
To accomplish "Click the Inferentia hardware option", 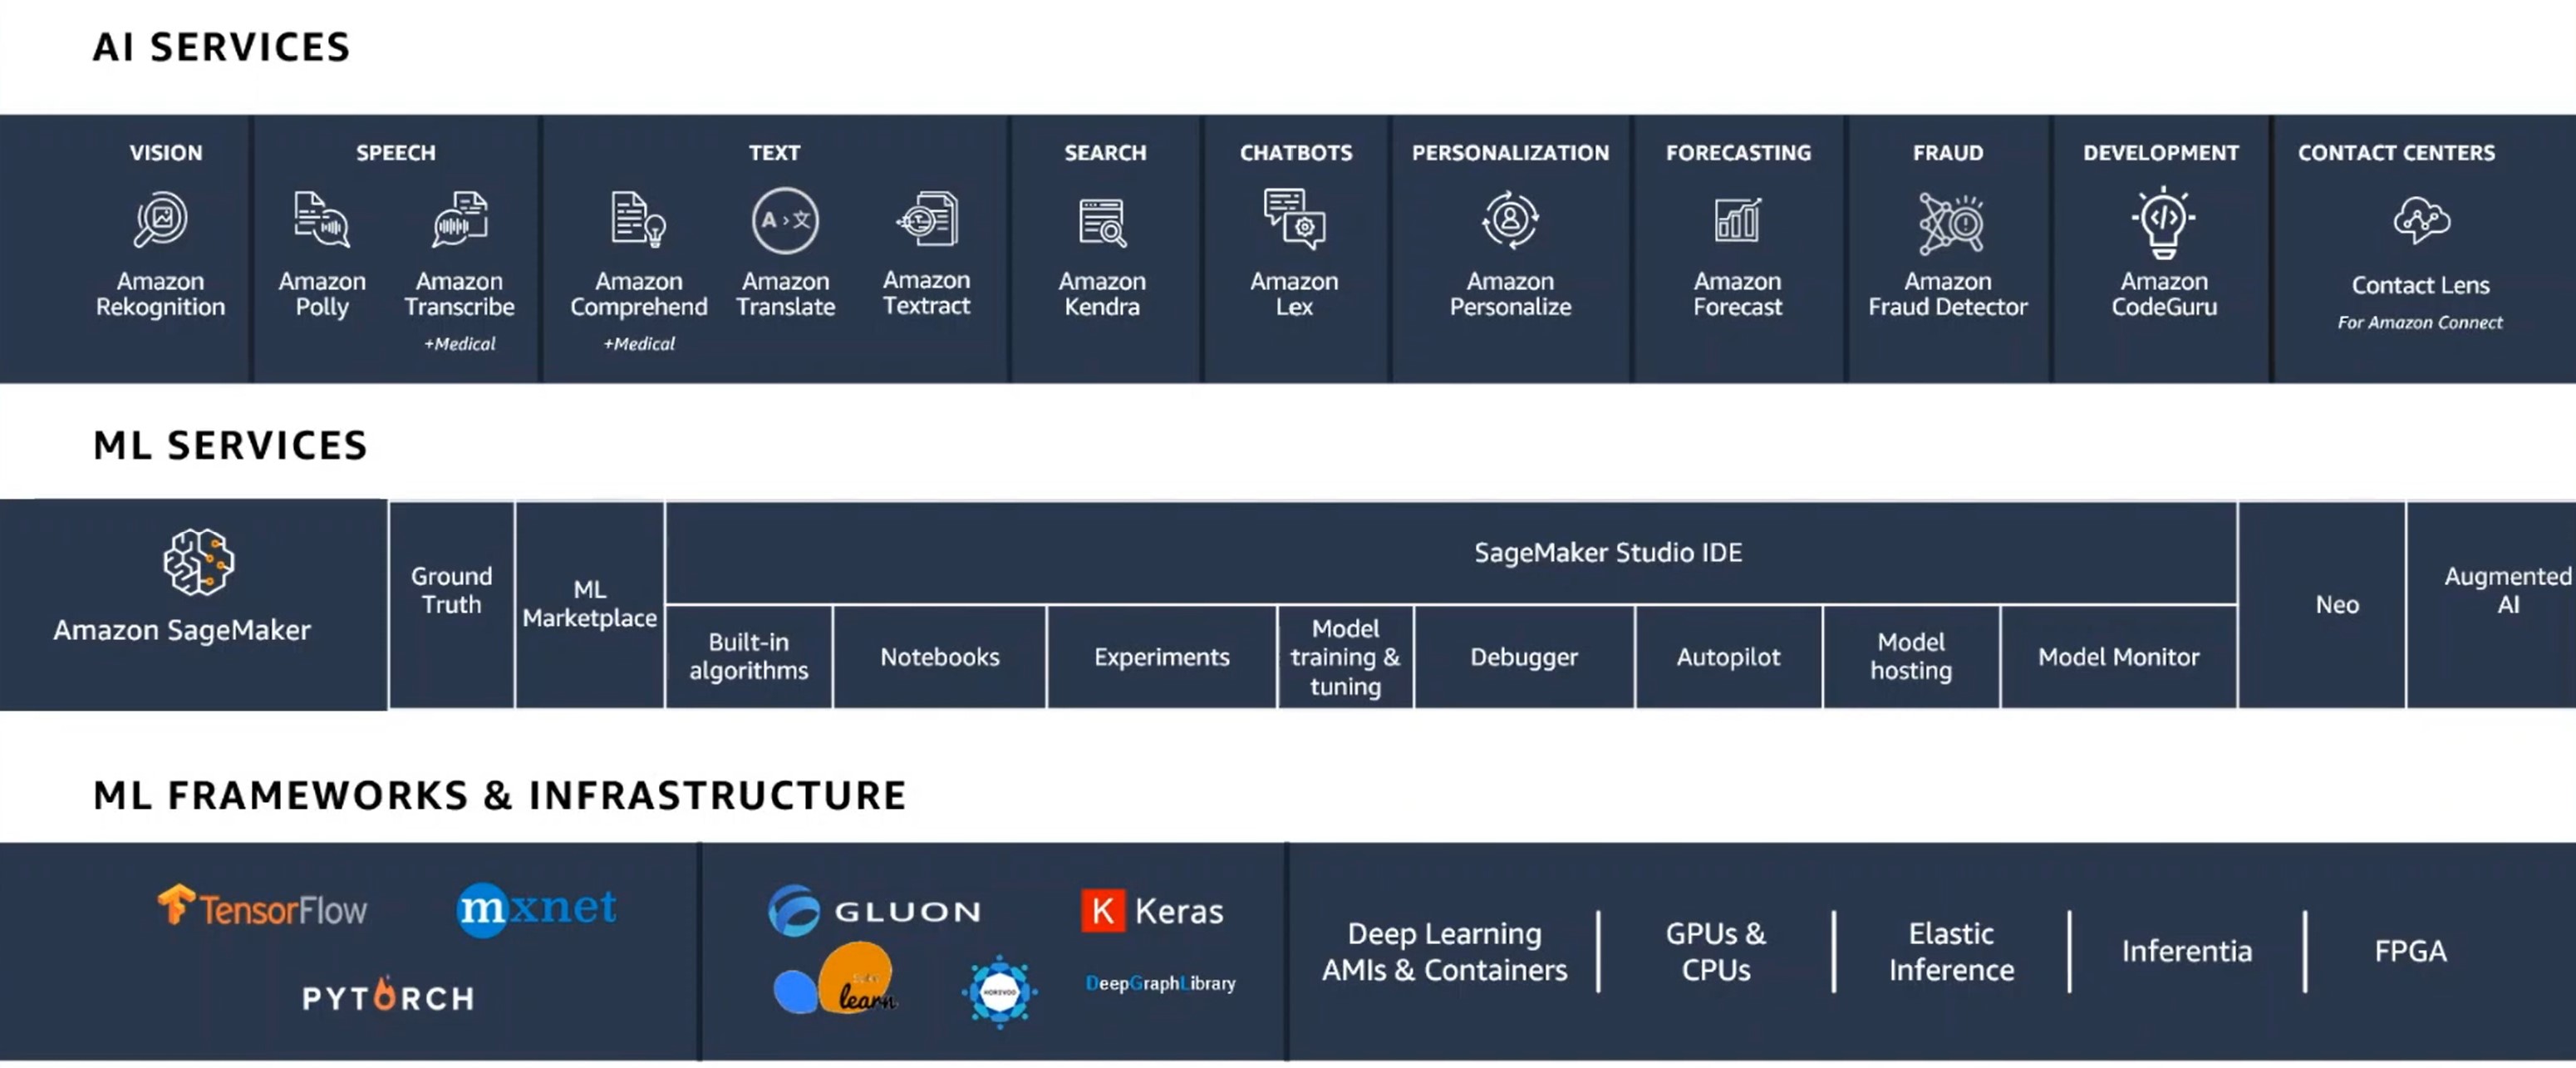I will [x=2185, y=952].
